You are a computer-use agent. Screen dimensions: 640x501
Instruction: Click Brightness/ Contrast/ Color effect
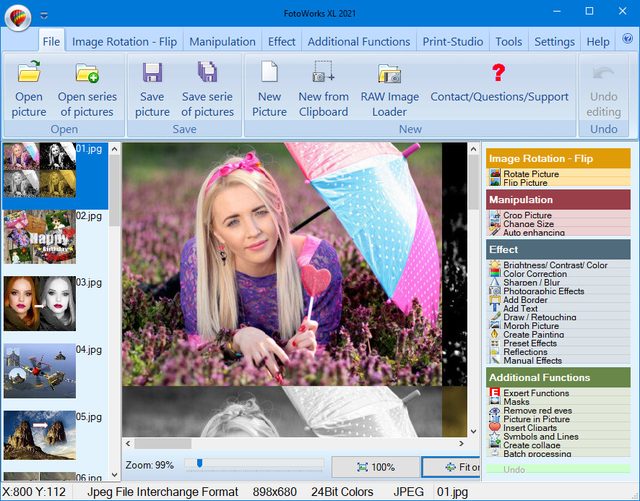point(554,265)
